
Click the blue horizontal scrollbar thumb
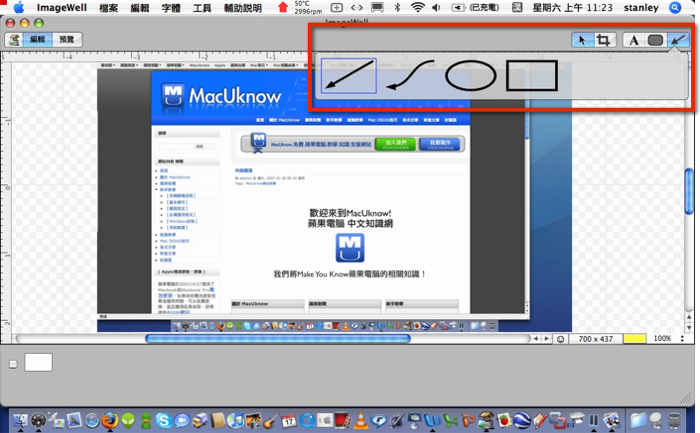click(278, 339)
